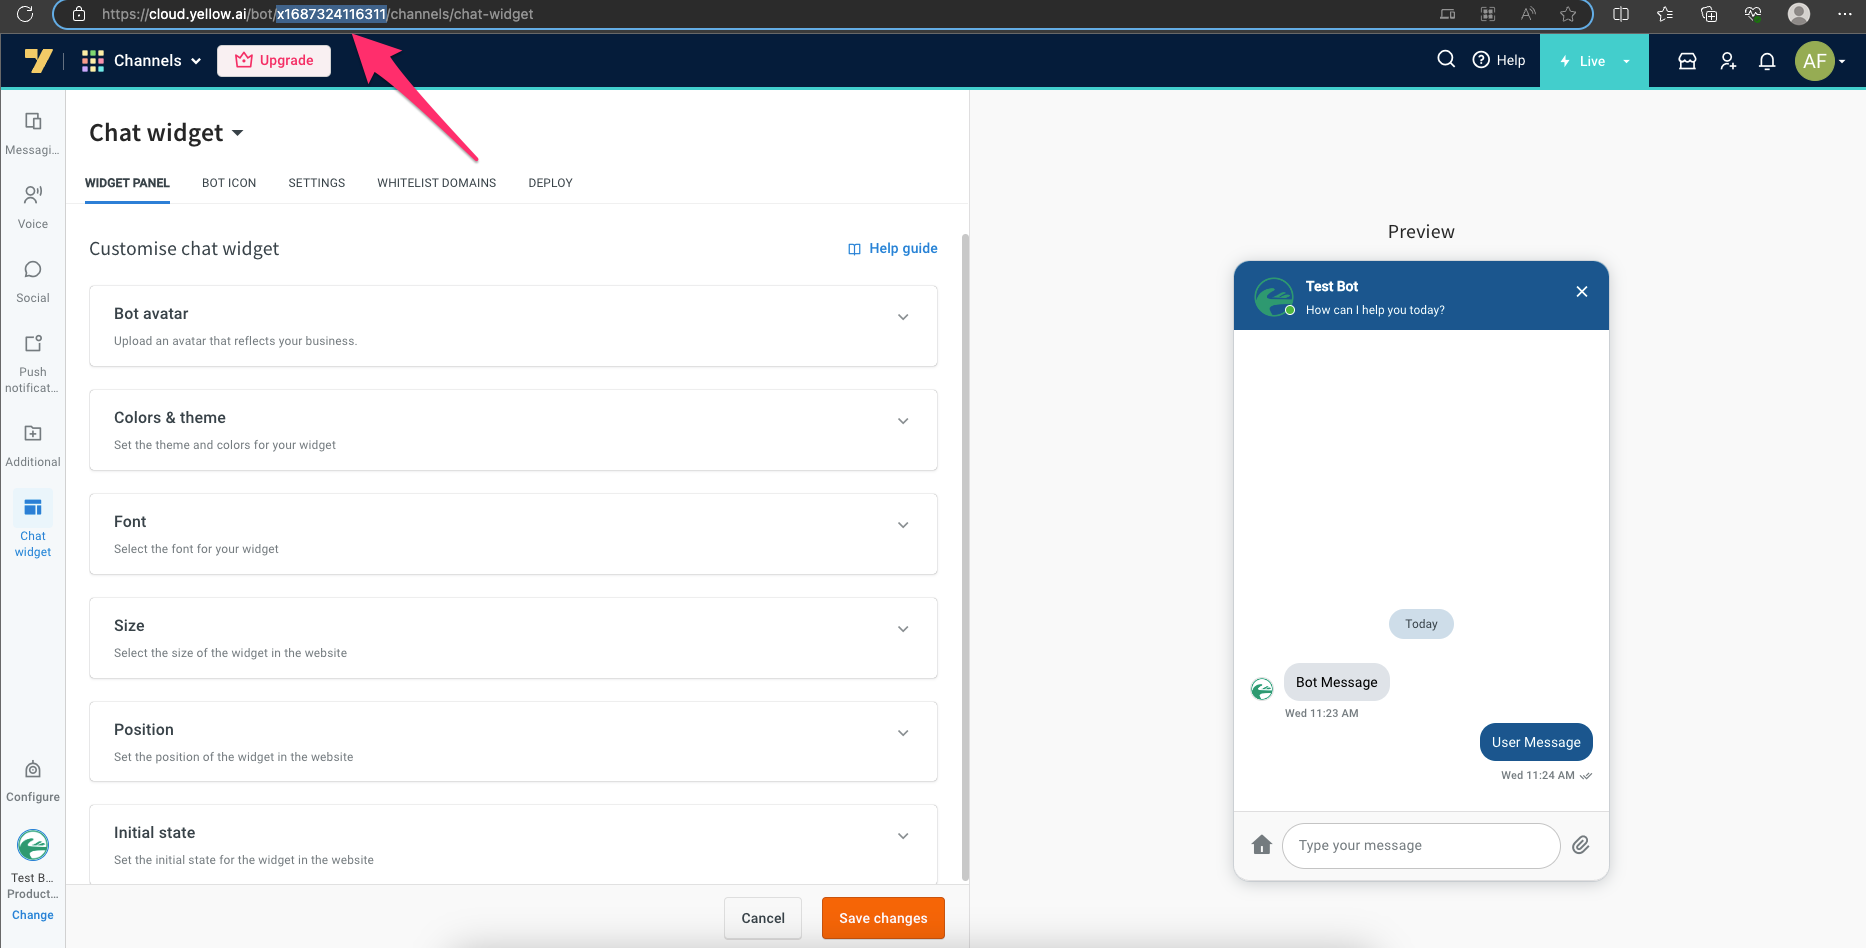Open browser collections icon
This screenshot has height=948, width=1866.
[1709, 14]
